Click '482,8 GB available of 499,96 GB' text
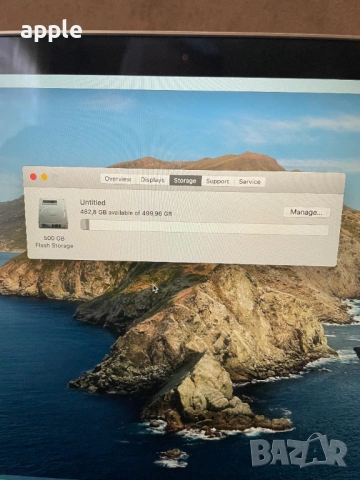The width and height of the screenshot is (360, 480). (126, 213)
